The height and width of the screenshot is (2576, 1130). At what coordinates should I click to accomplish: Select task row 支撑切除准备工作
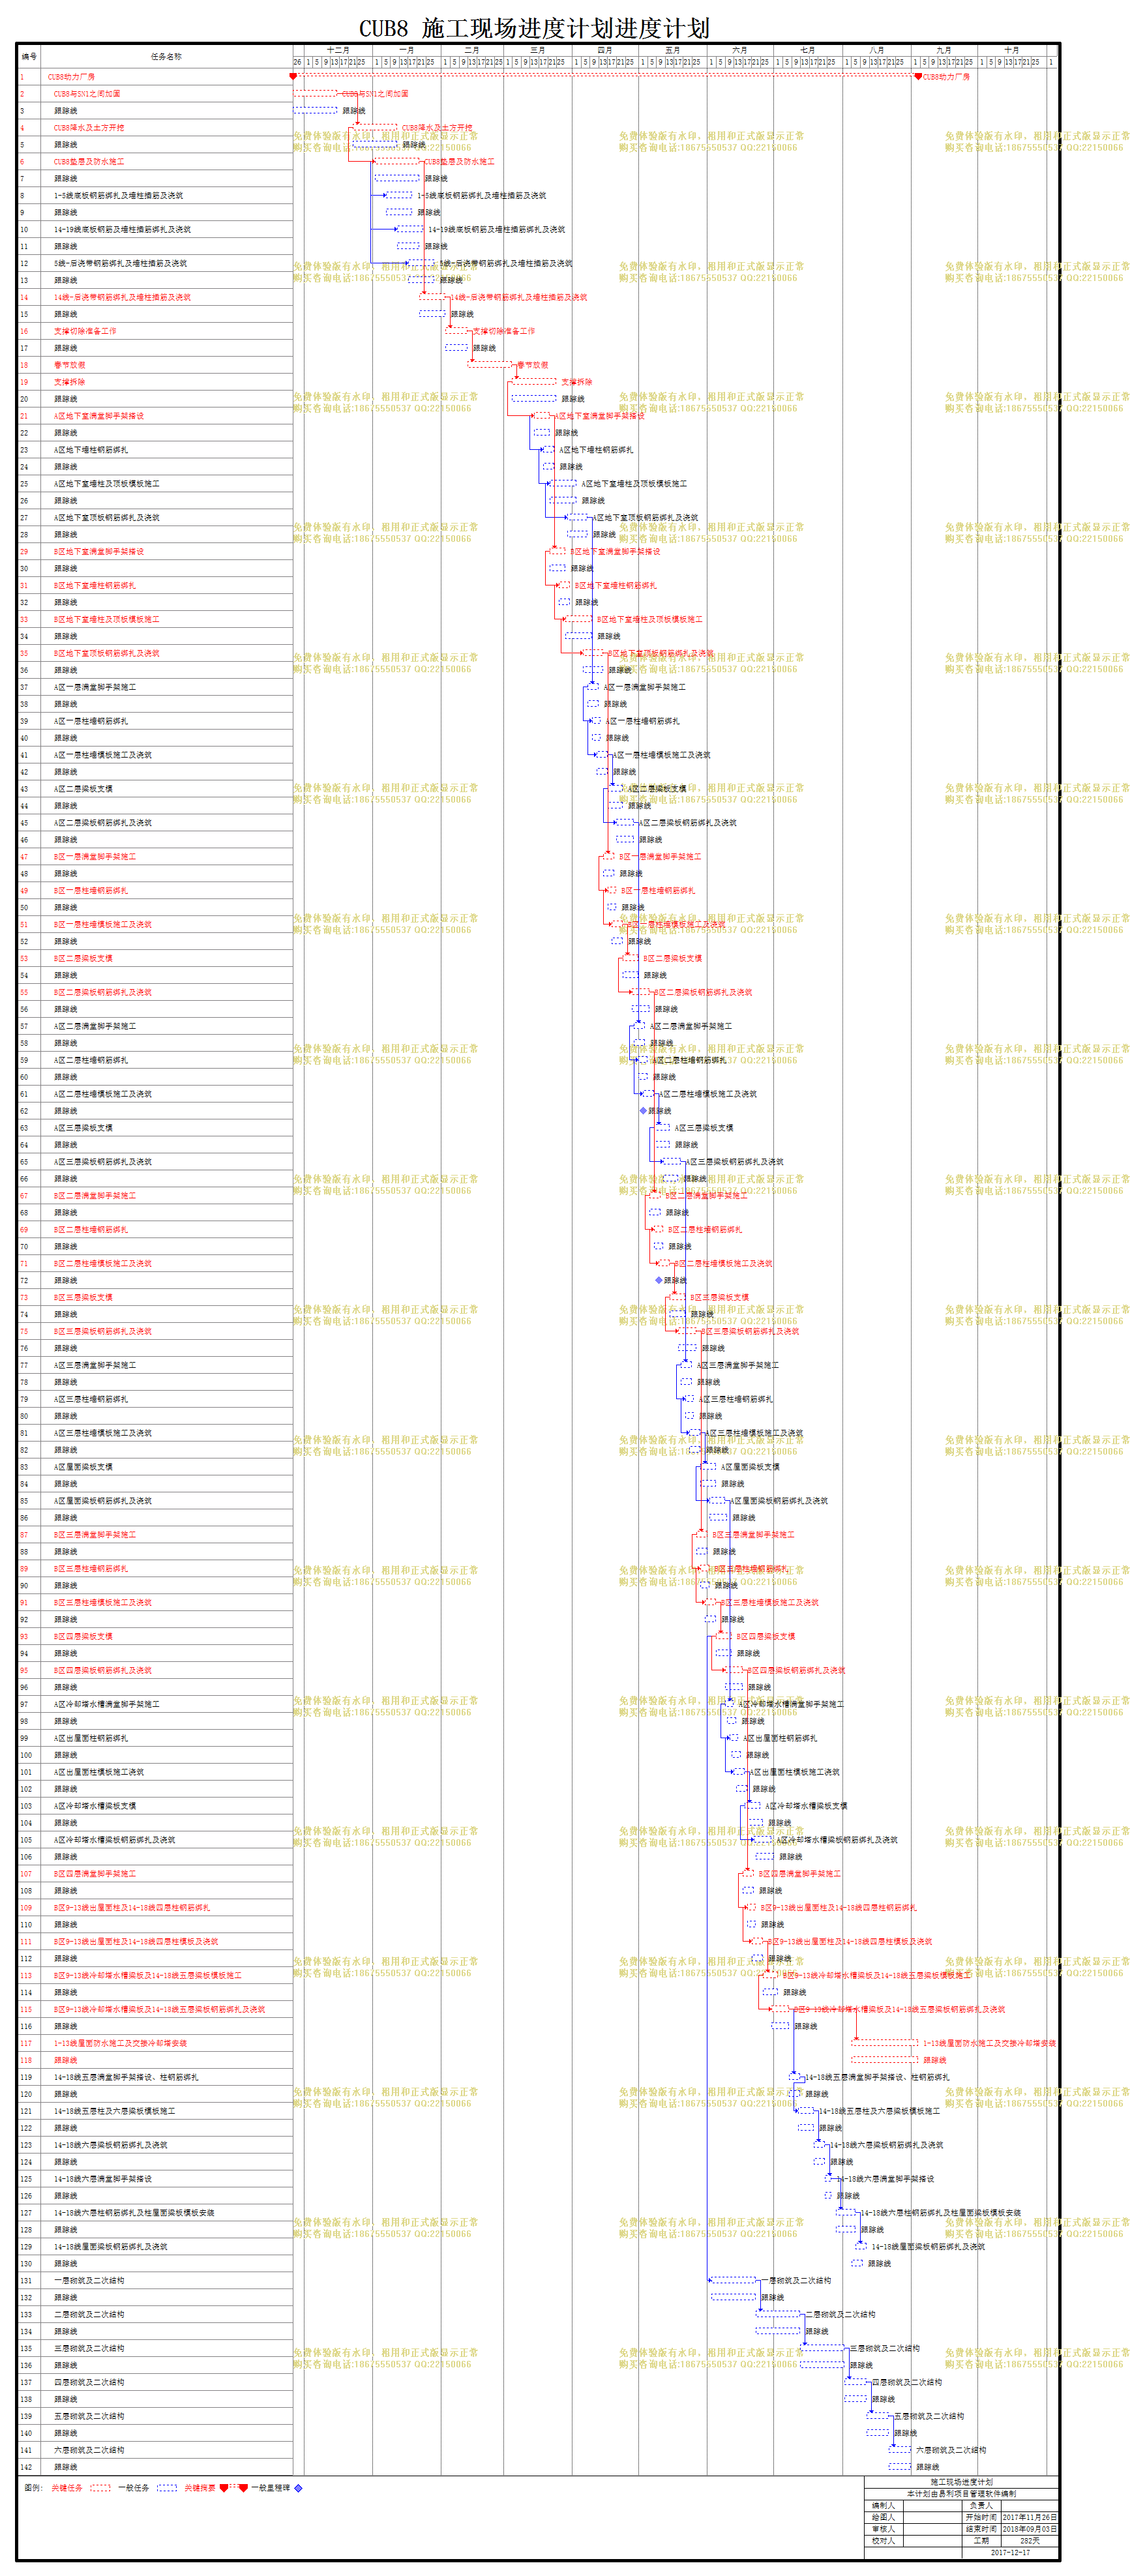155,331
